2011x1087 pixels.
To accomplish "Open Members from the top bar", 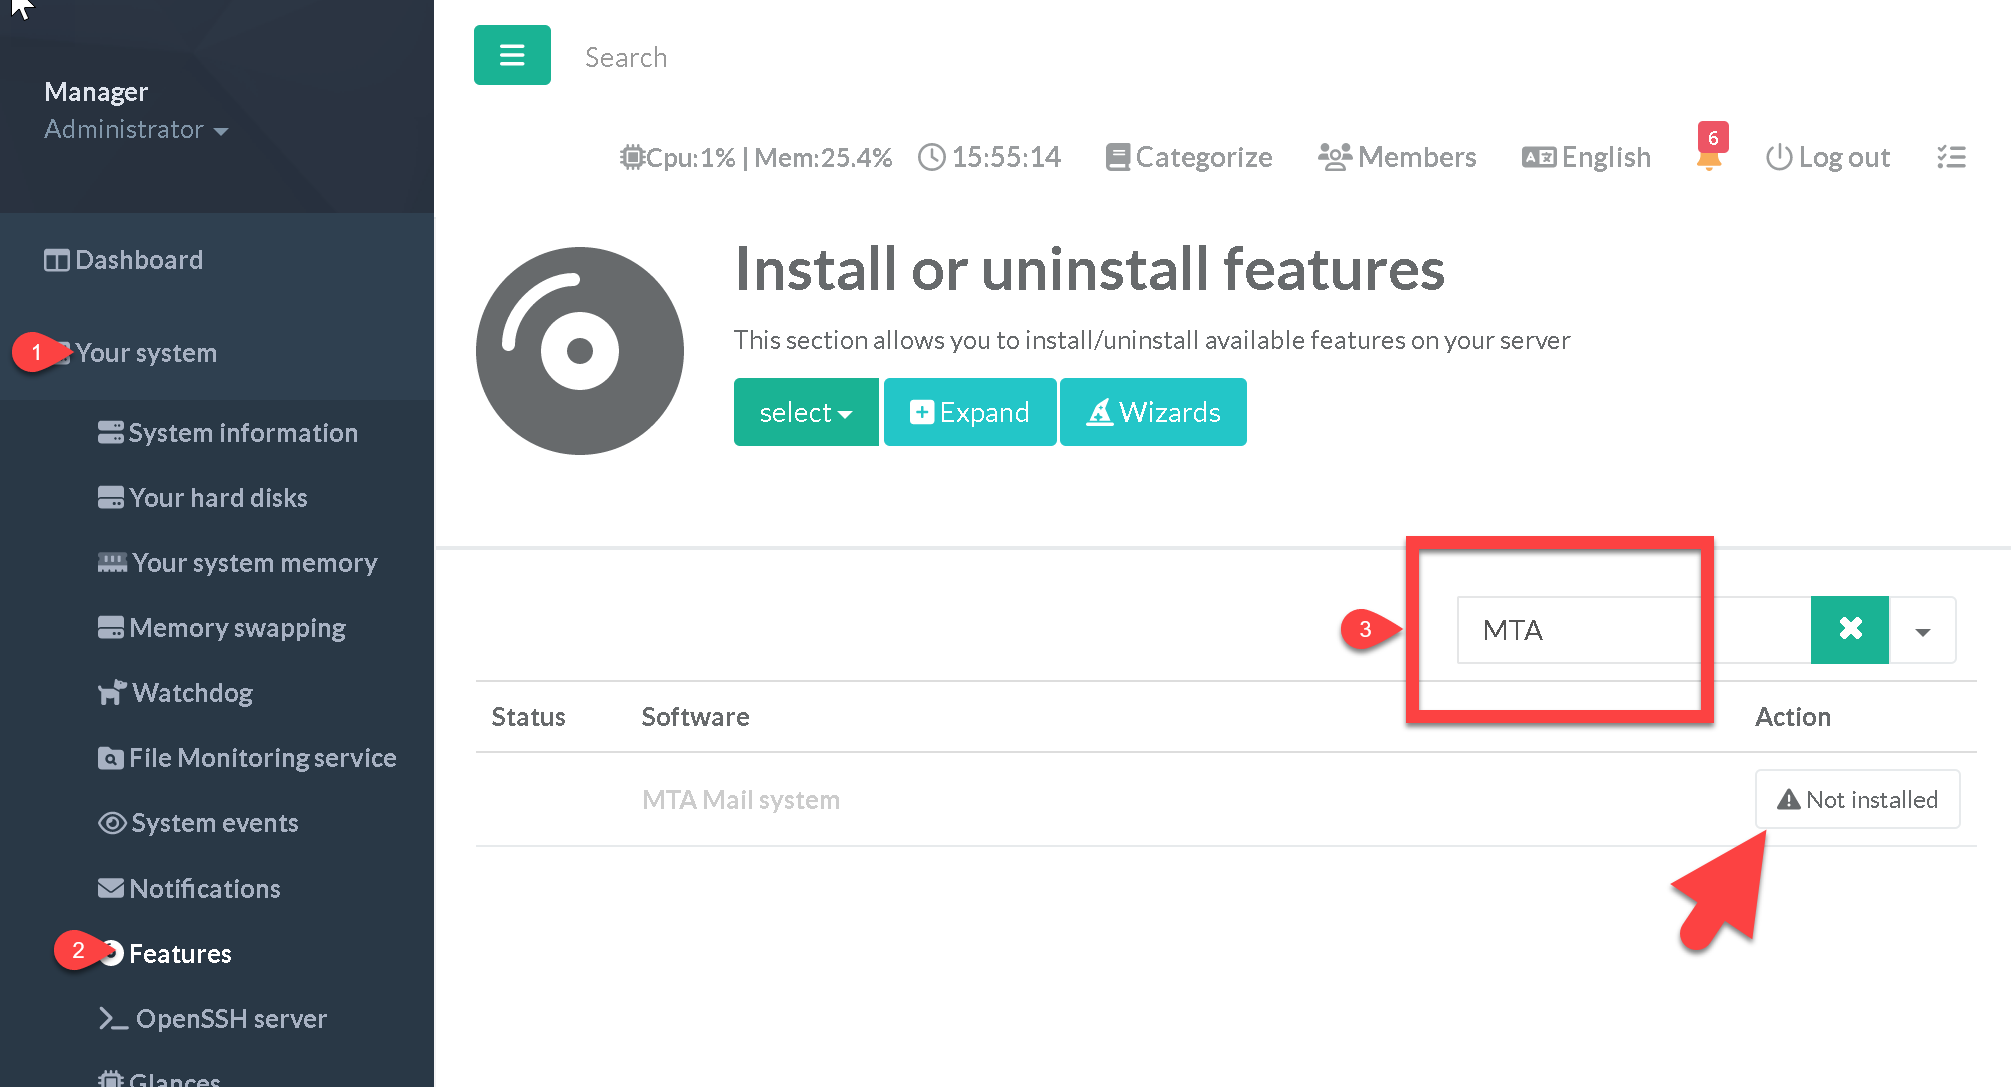I will [1397, 157].
